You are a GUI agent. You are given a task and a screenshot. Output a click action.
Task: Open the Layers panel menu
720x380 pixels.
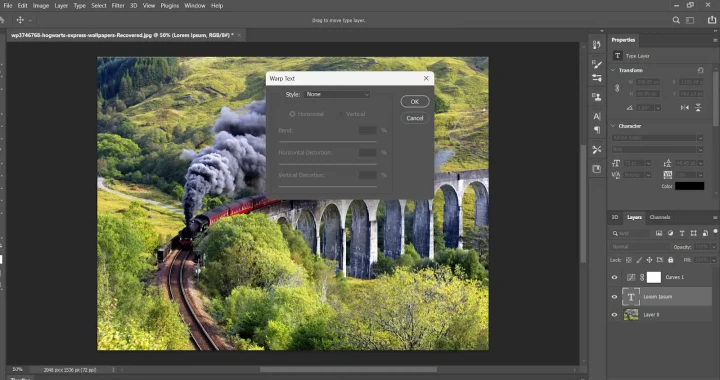point(715,218)
